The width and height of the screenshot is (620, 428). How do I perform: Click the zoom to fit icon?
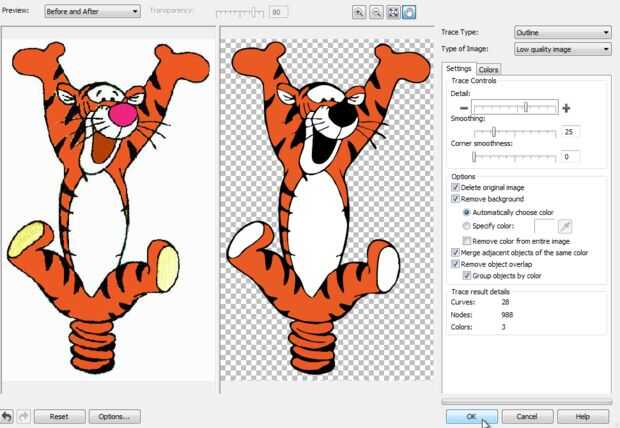(x=393, y=12)
